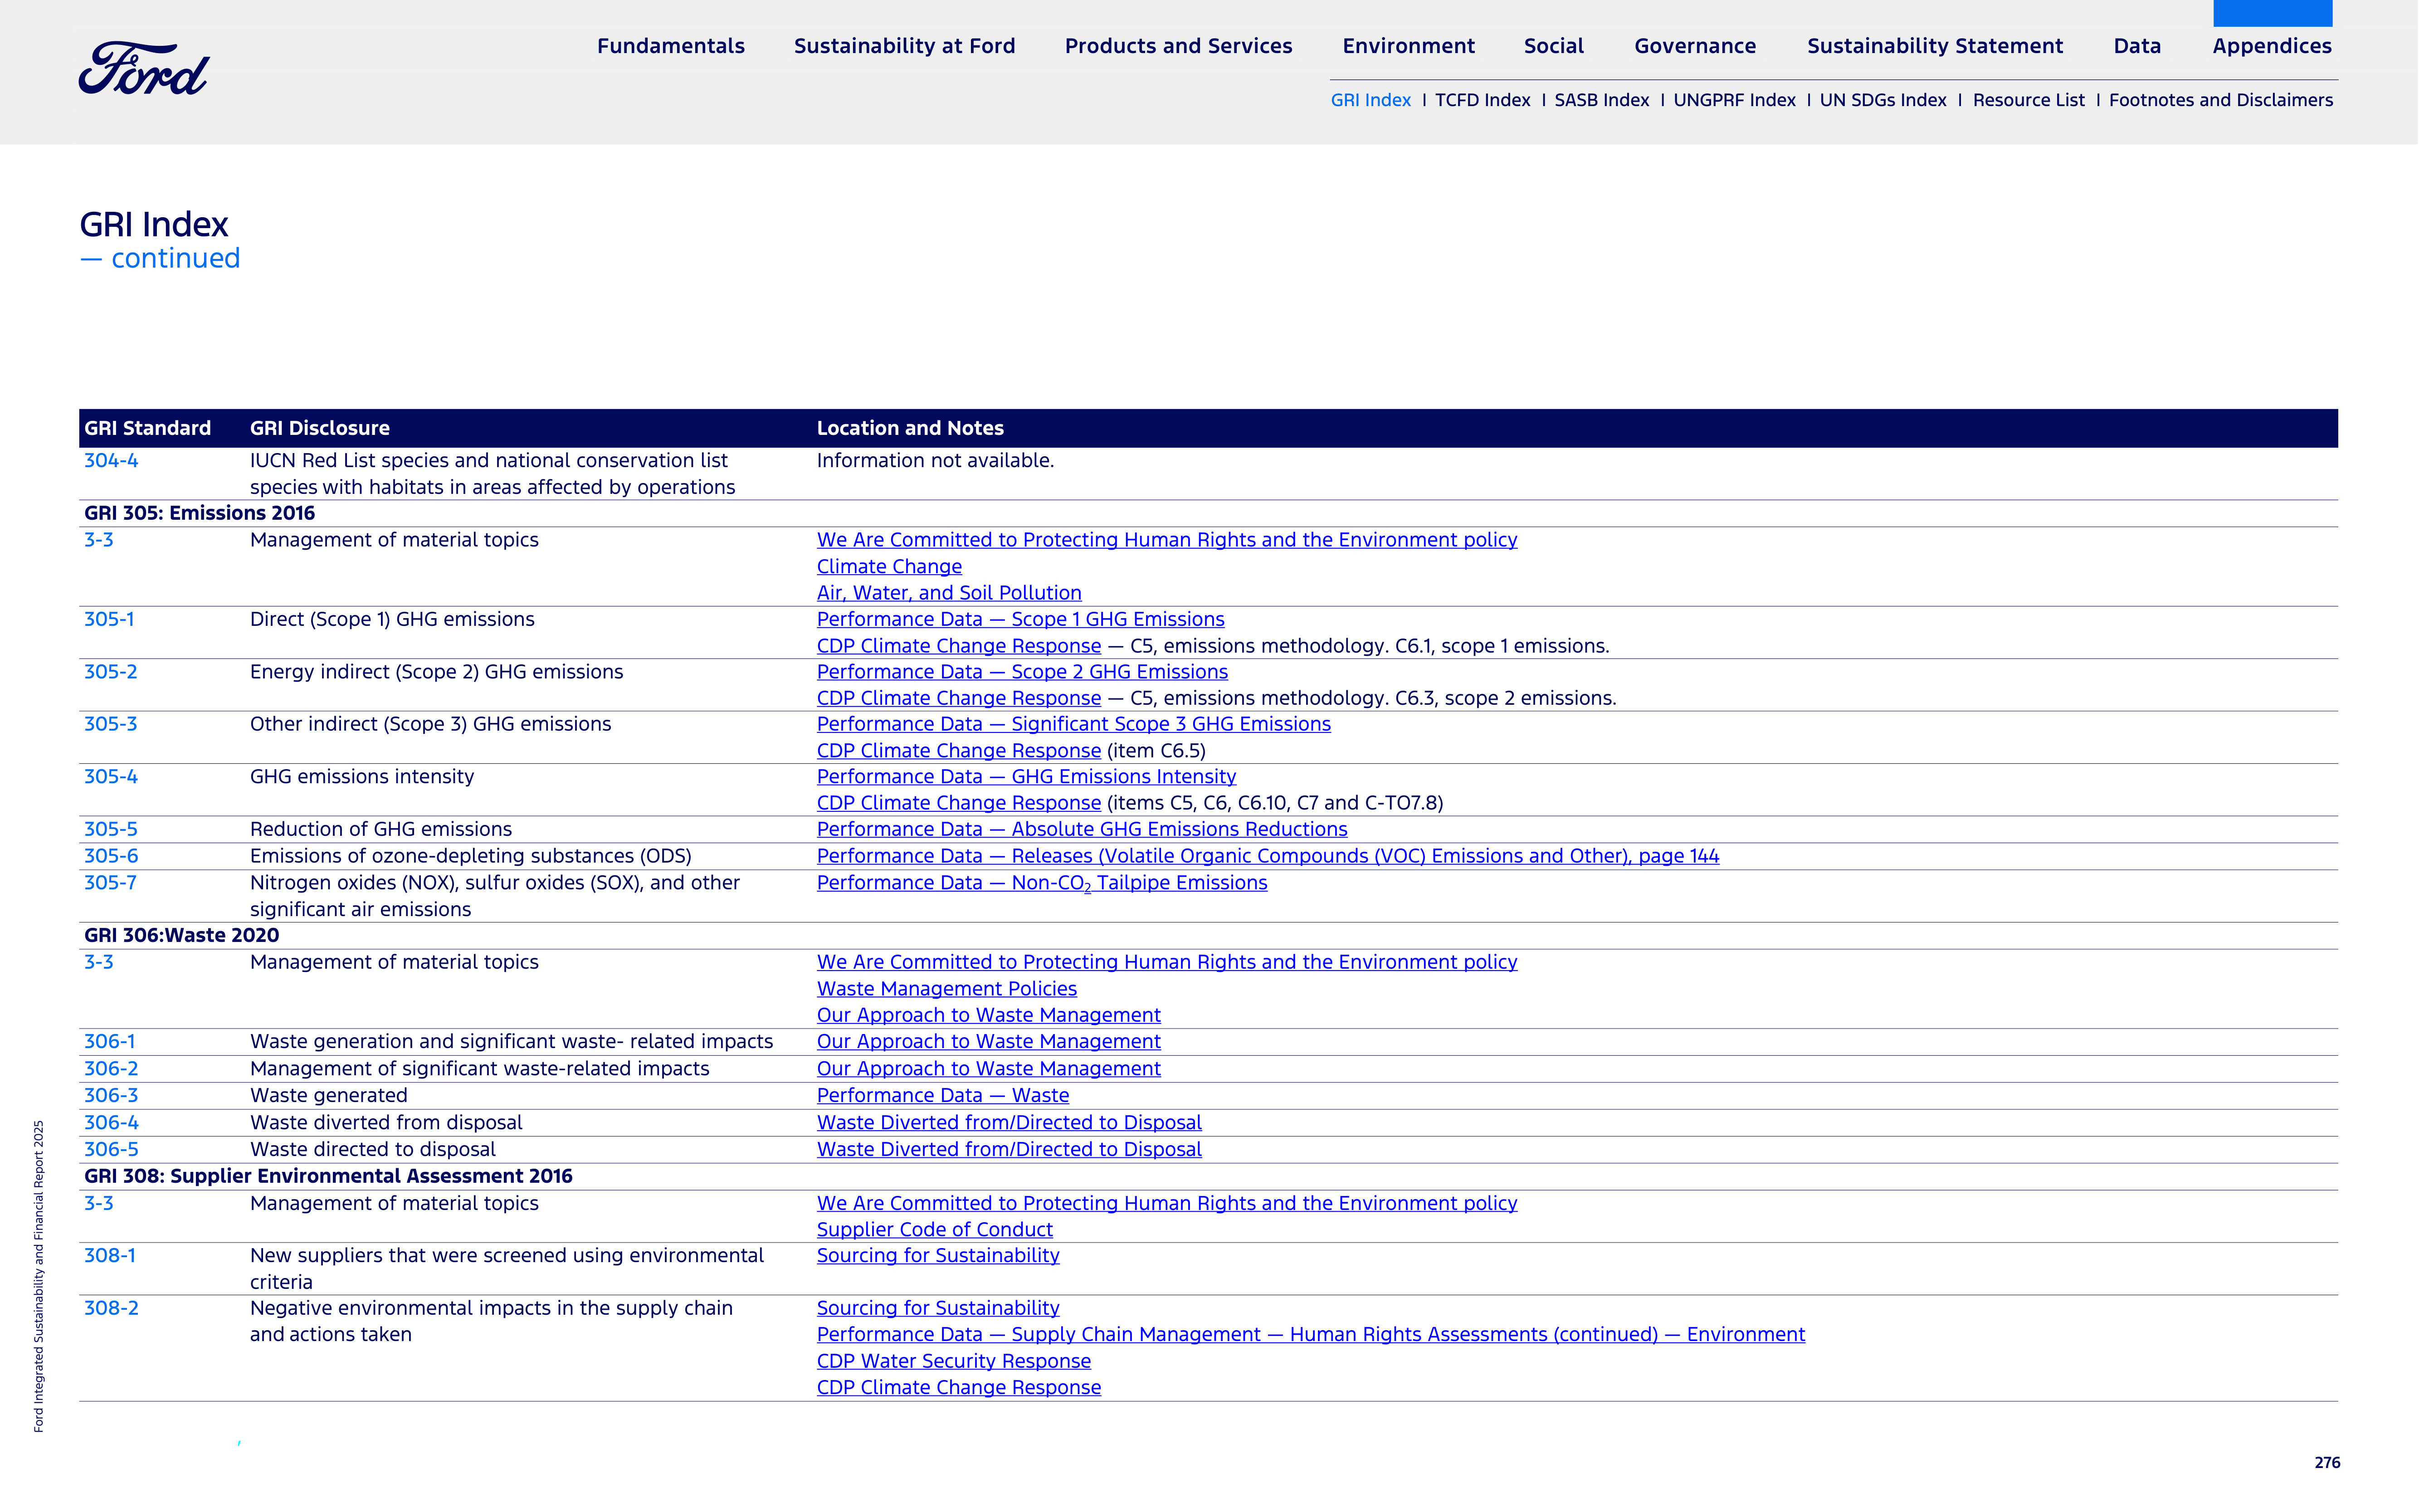Open CDP Climate Change Response in 305-2 row
This screenshot has width=2419, height=1512.
coord(959,698)
